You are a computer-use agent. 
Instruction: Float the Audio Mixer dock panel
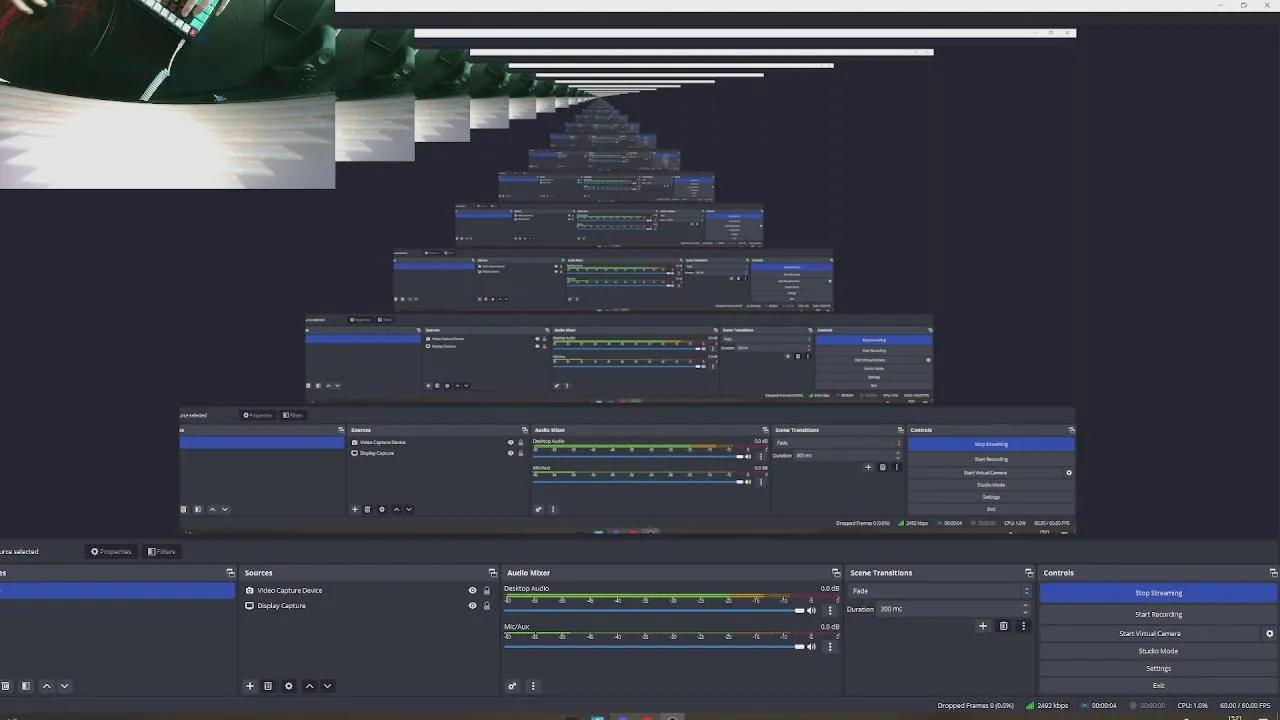click(836, 573)
